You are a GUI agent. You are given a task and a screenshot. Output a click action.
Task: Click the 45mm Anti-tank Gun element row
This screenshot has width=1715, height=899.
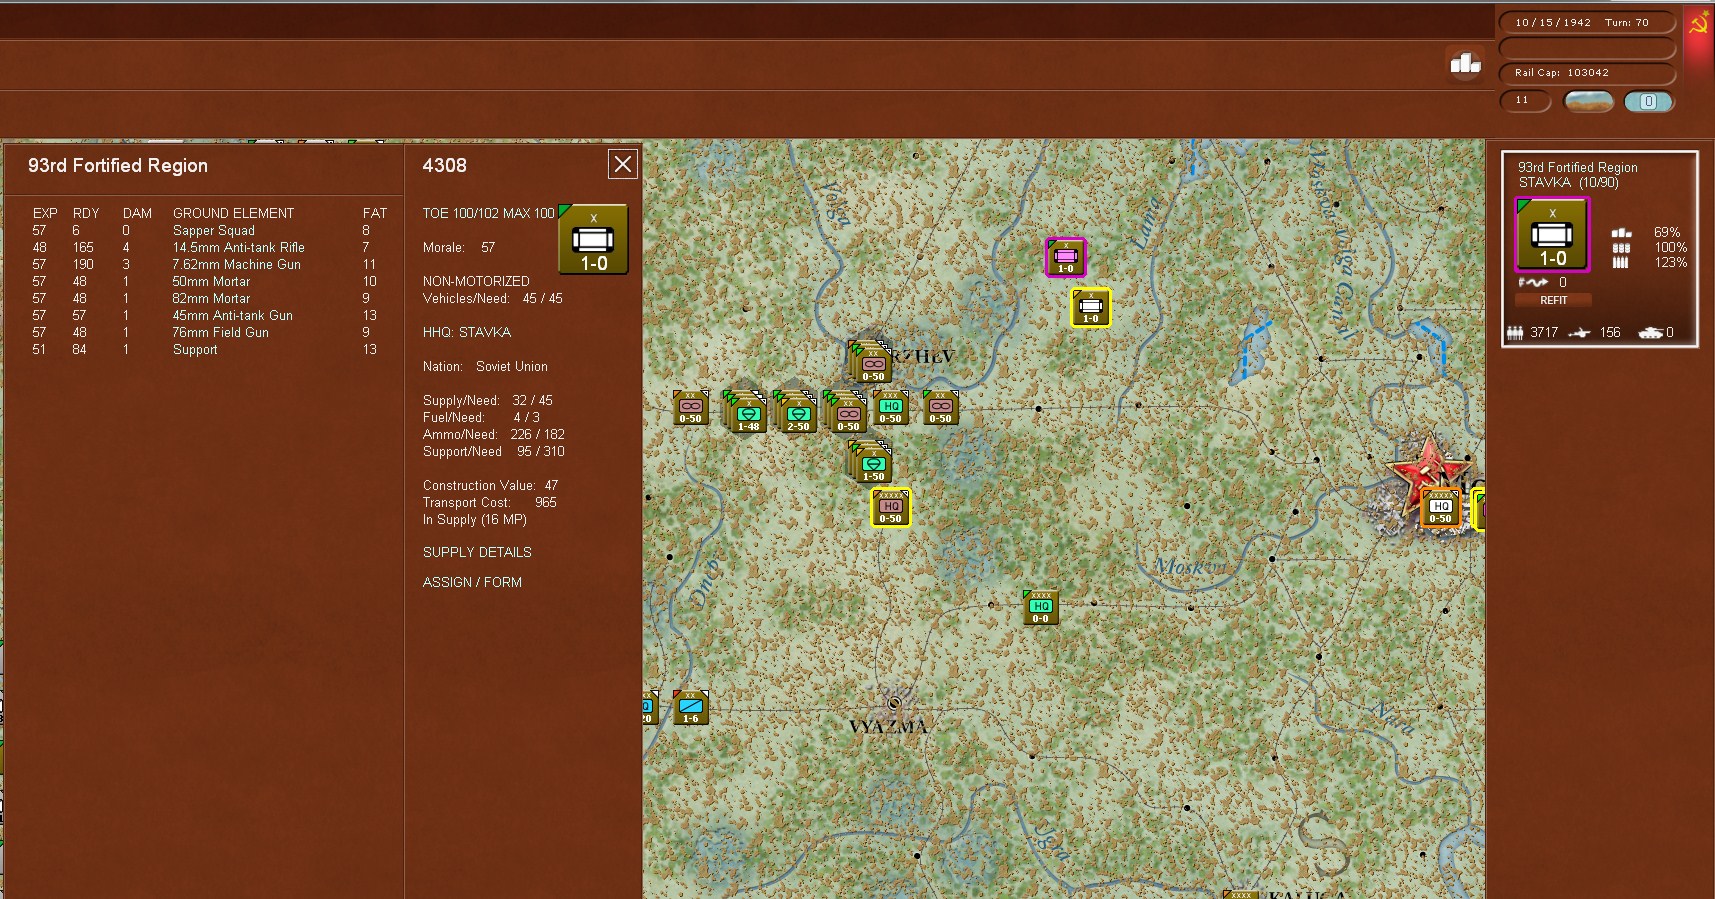(210, 315)
